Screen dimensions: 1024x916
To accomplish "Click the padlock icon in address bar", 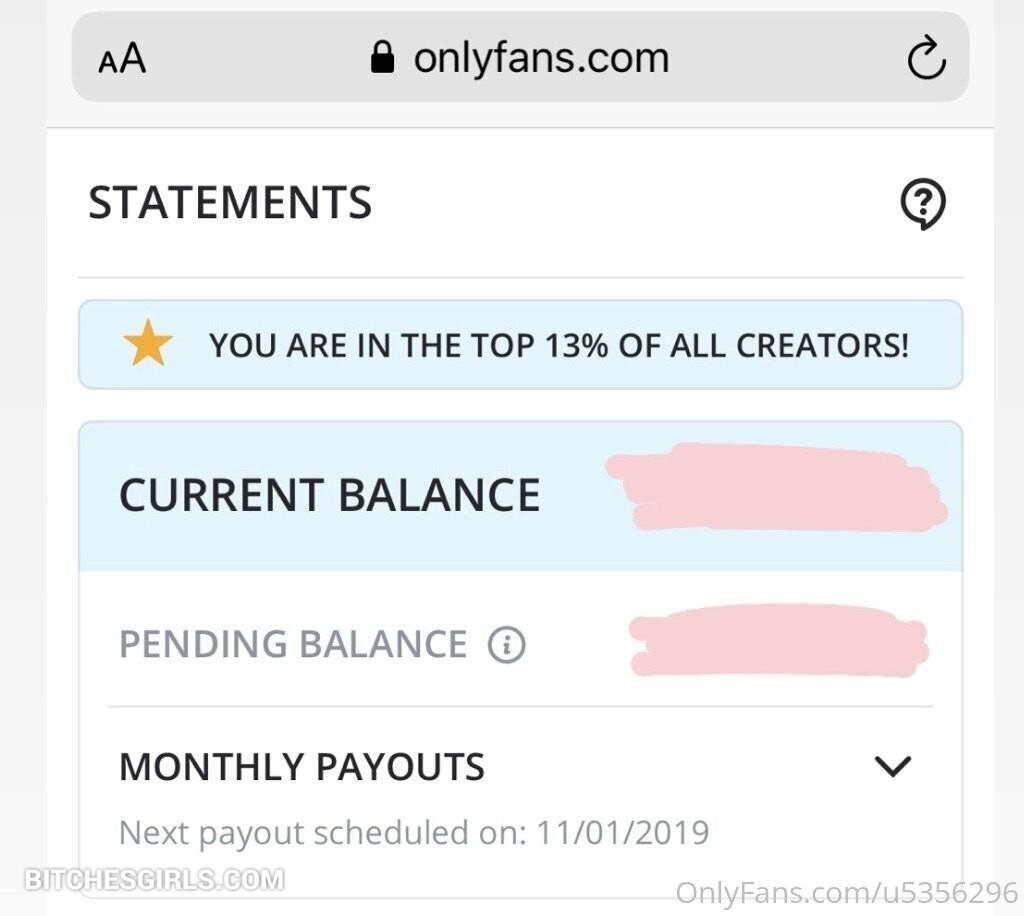I will [382, 58].
